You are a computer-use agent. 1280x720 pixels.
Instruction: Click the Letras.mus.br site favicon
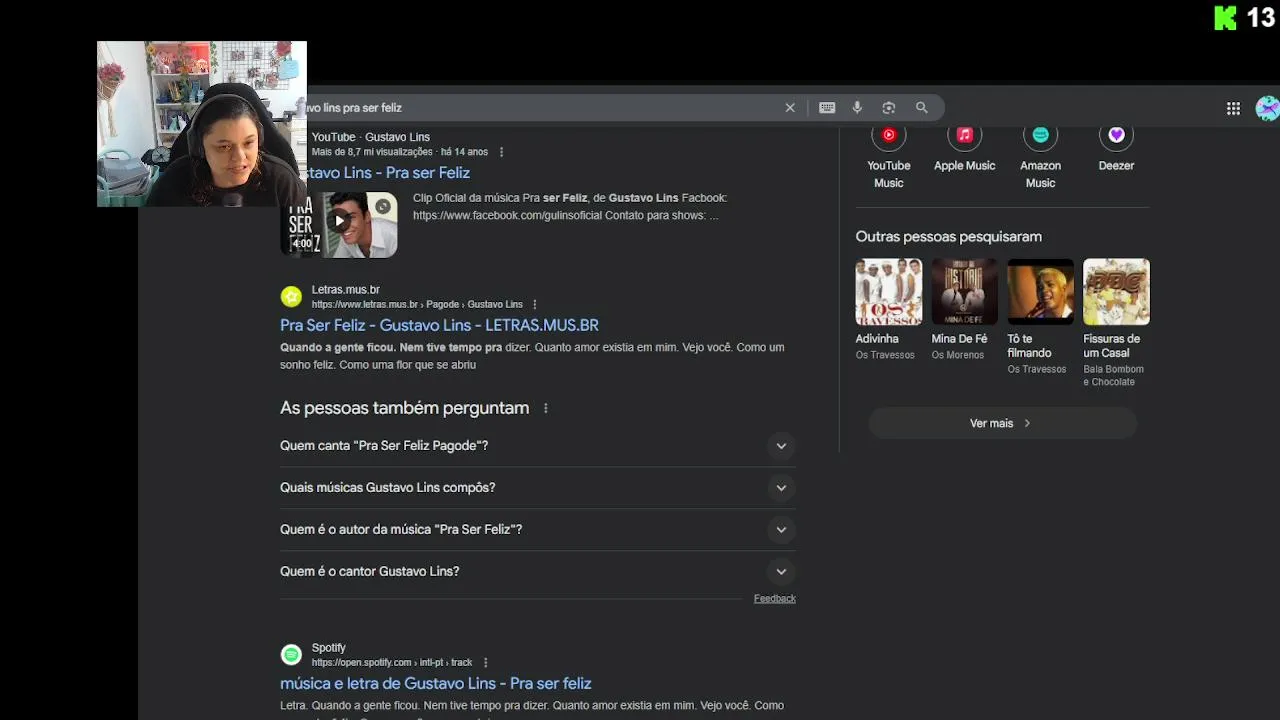pyautogui.click(x=291, y=296)
